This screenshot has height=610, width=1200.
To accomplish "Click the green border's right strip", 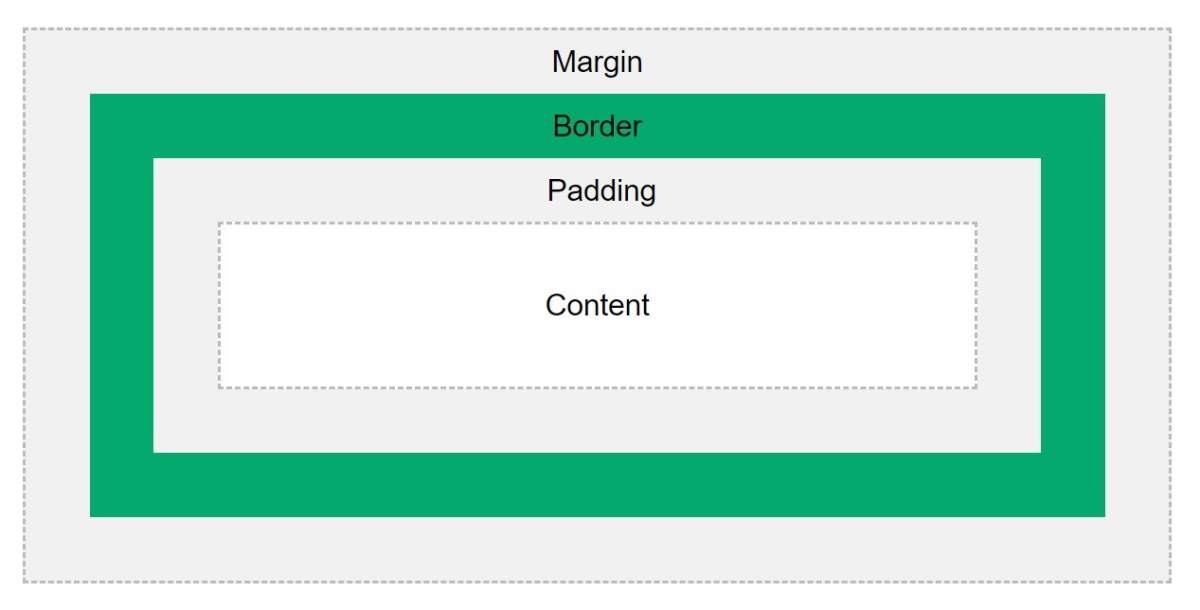I will tap(1073, 305).
